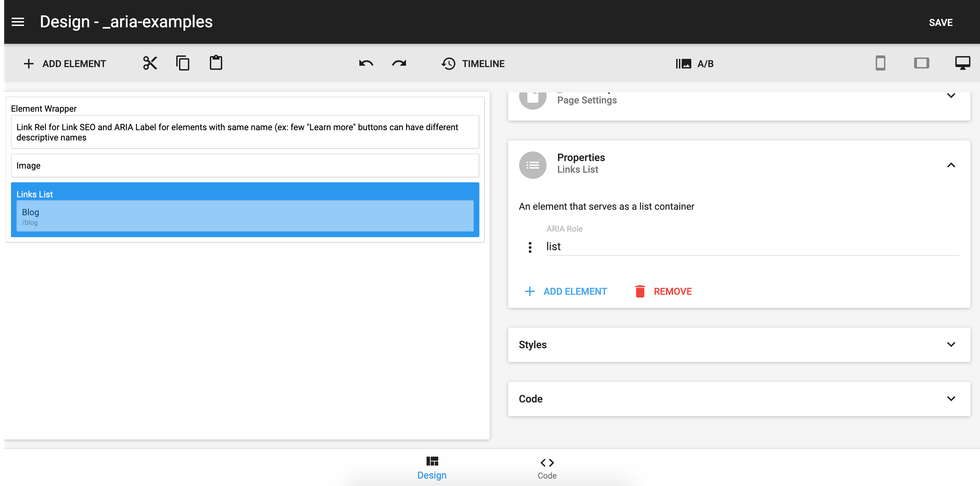Image resolution: width=980 pixels, height=486 pixels.
Task: Expand the Page Settings section
Action: pyautogui.click(x=950, y=96)
